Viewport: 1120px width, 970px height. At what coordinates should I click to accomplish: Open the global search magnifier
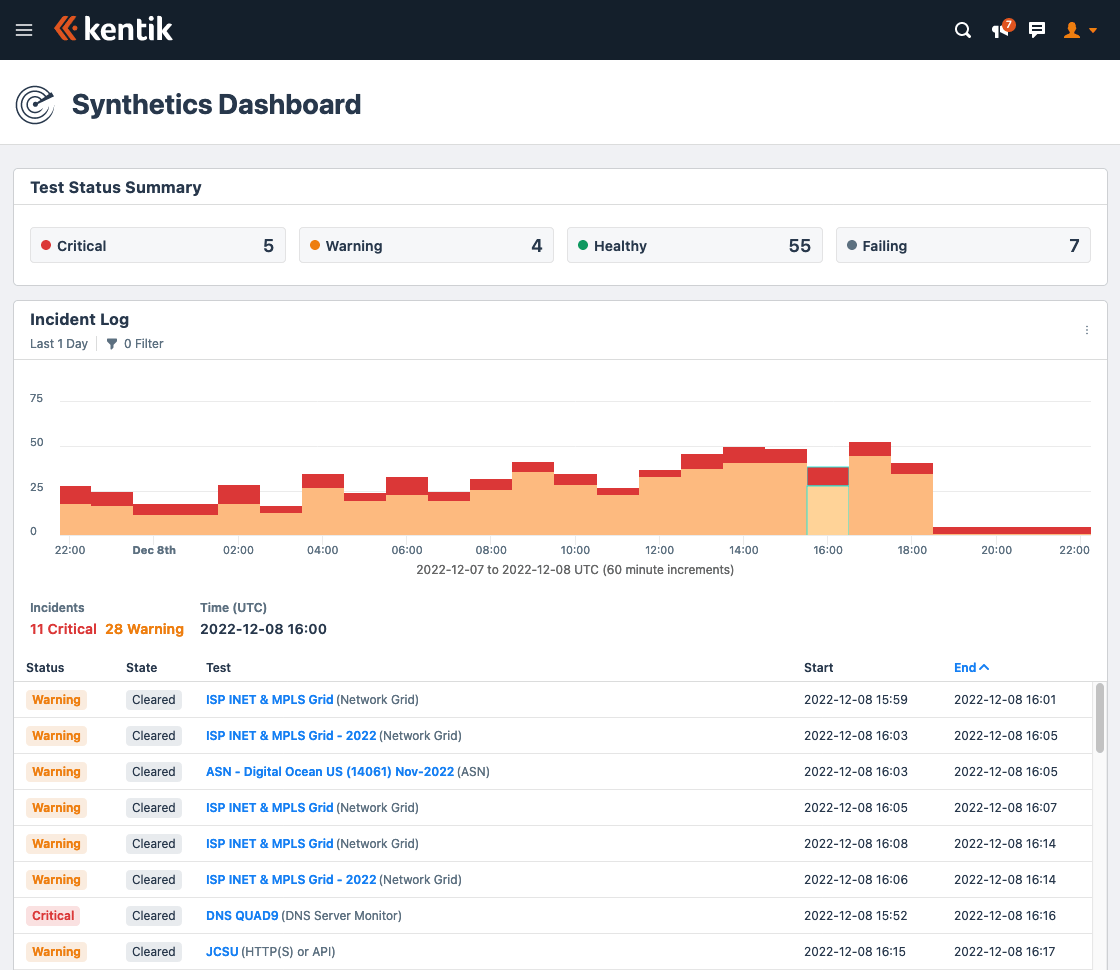(962, 30)
